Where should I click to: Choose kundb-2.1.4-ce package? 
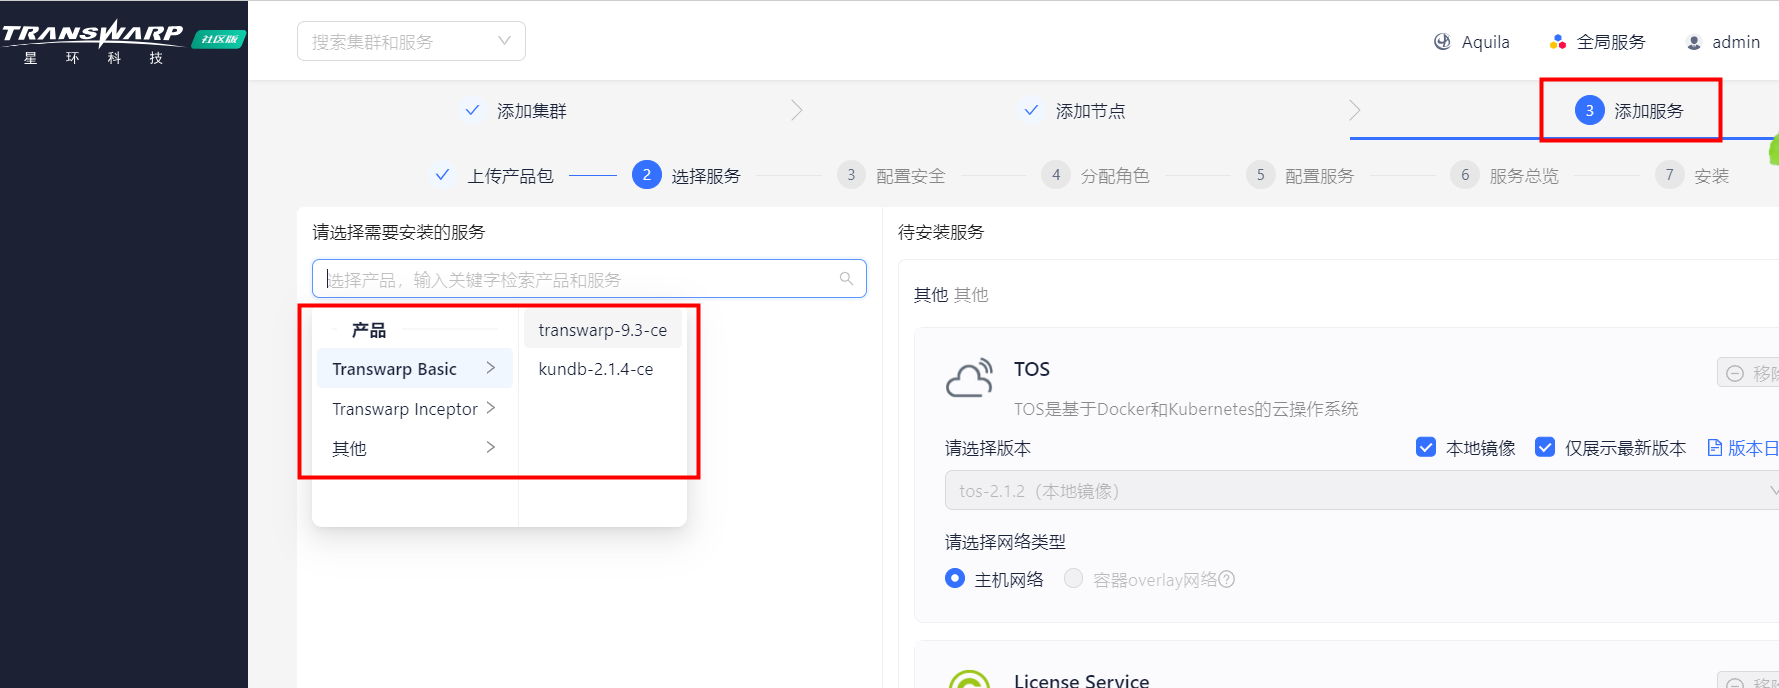[602, 369]
